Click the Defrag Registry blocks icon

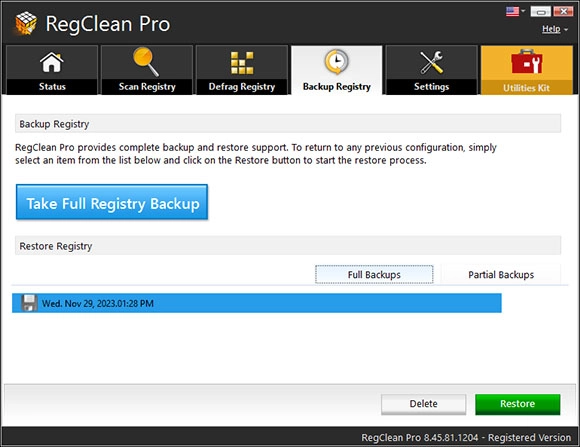point(242,63)
